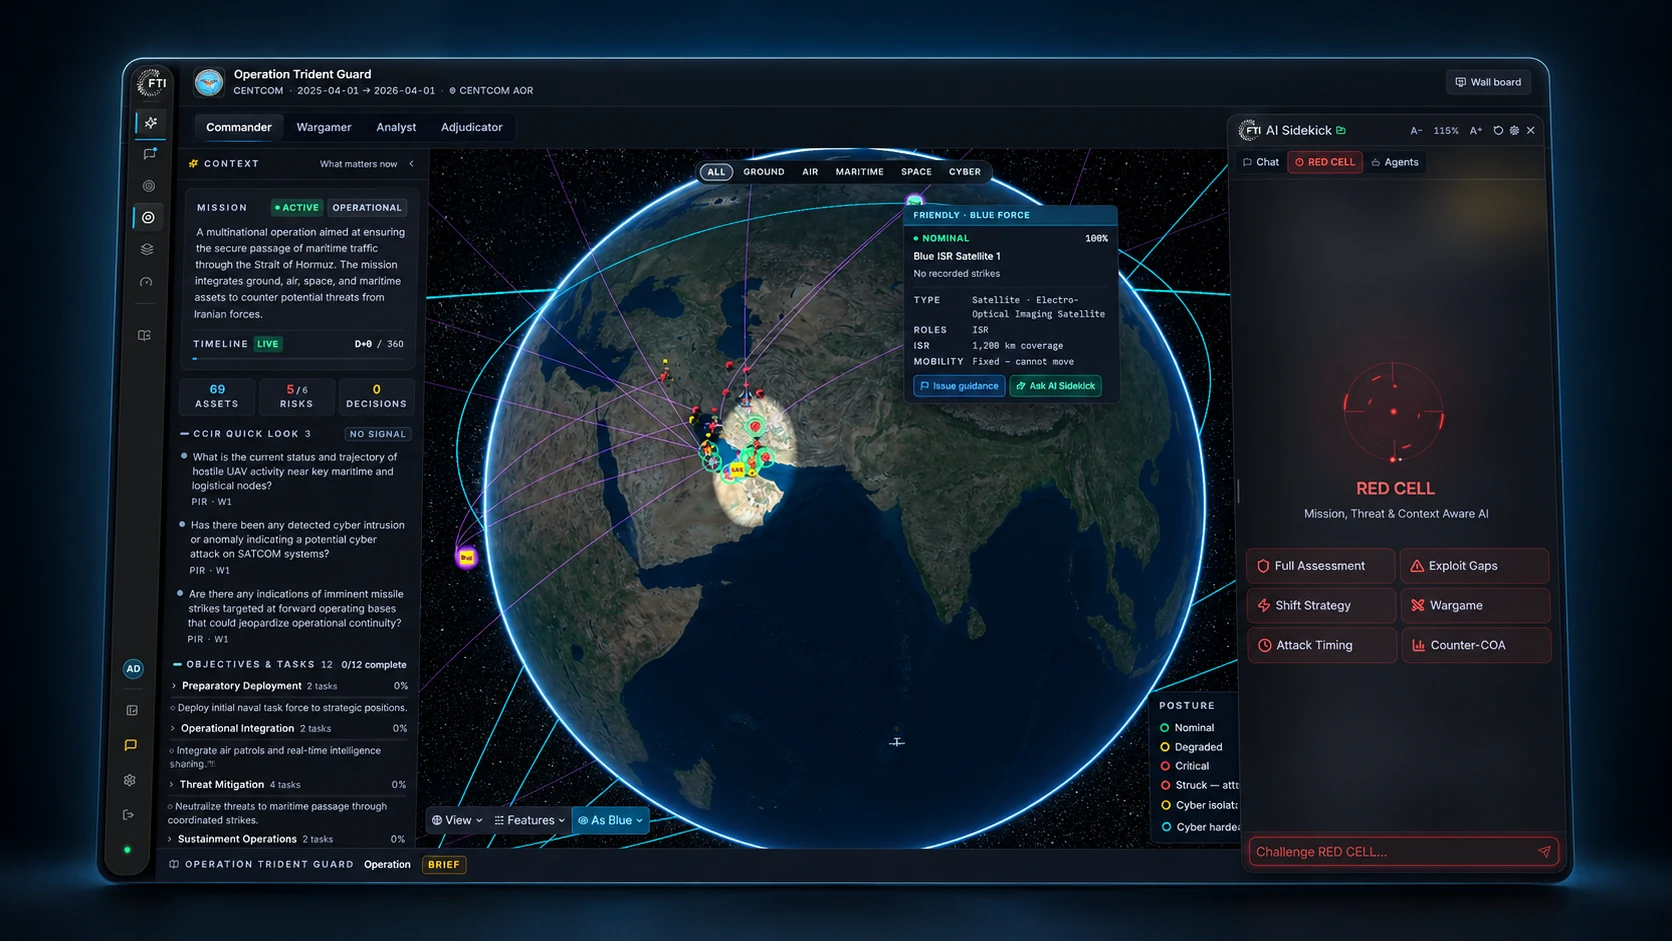The width and height of the screenshot is (1672, 941).
Task: Click the AD user avatar
Action: tap(133, 669)
